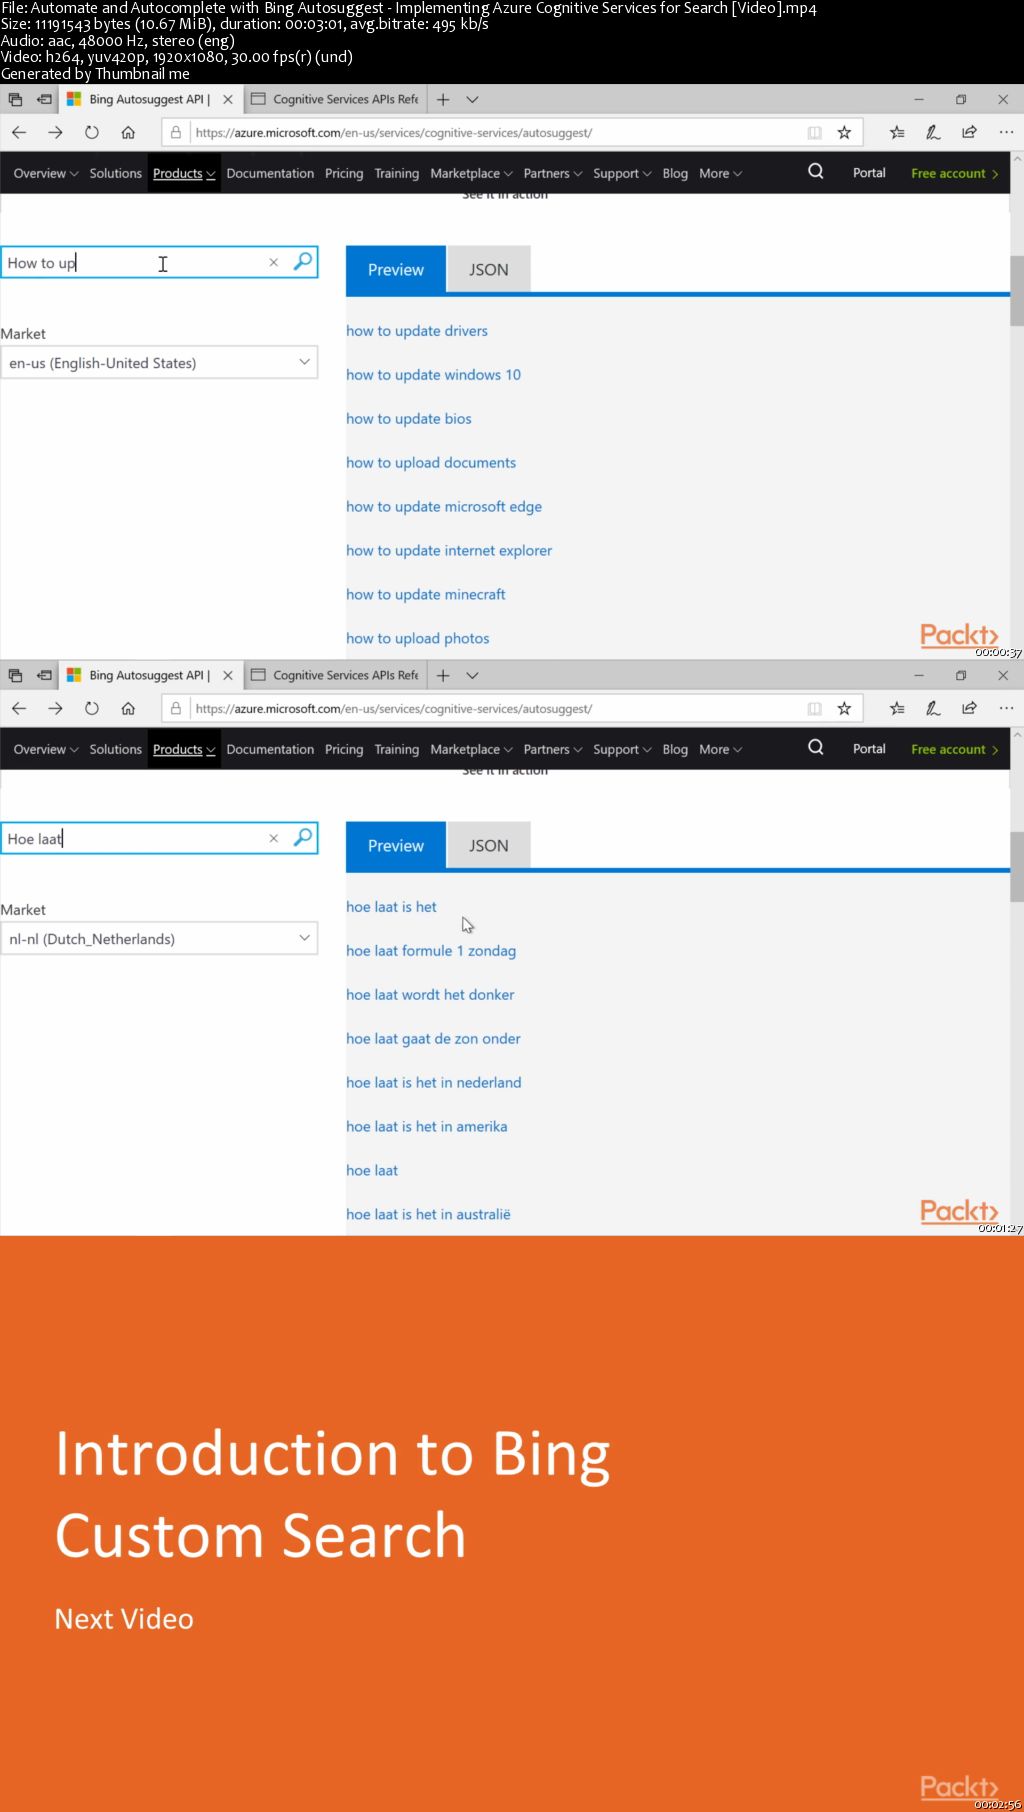Add page to favorites in the 'How to up' frame
The height and width of the screenshot is (1812, 1024).
pos(844,132)
